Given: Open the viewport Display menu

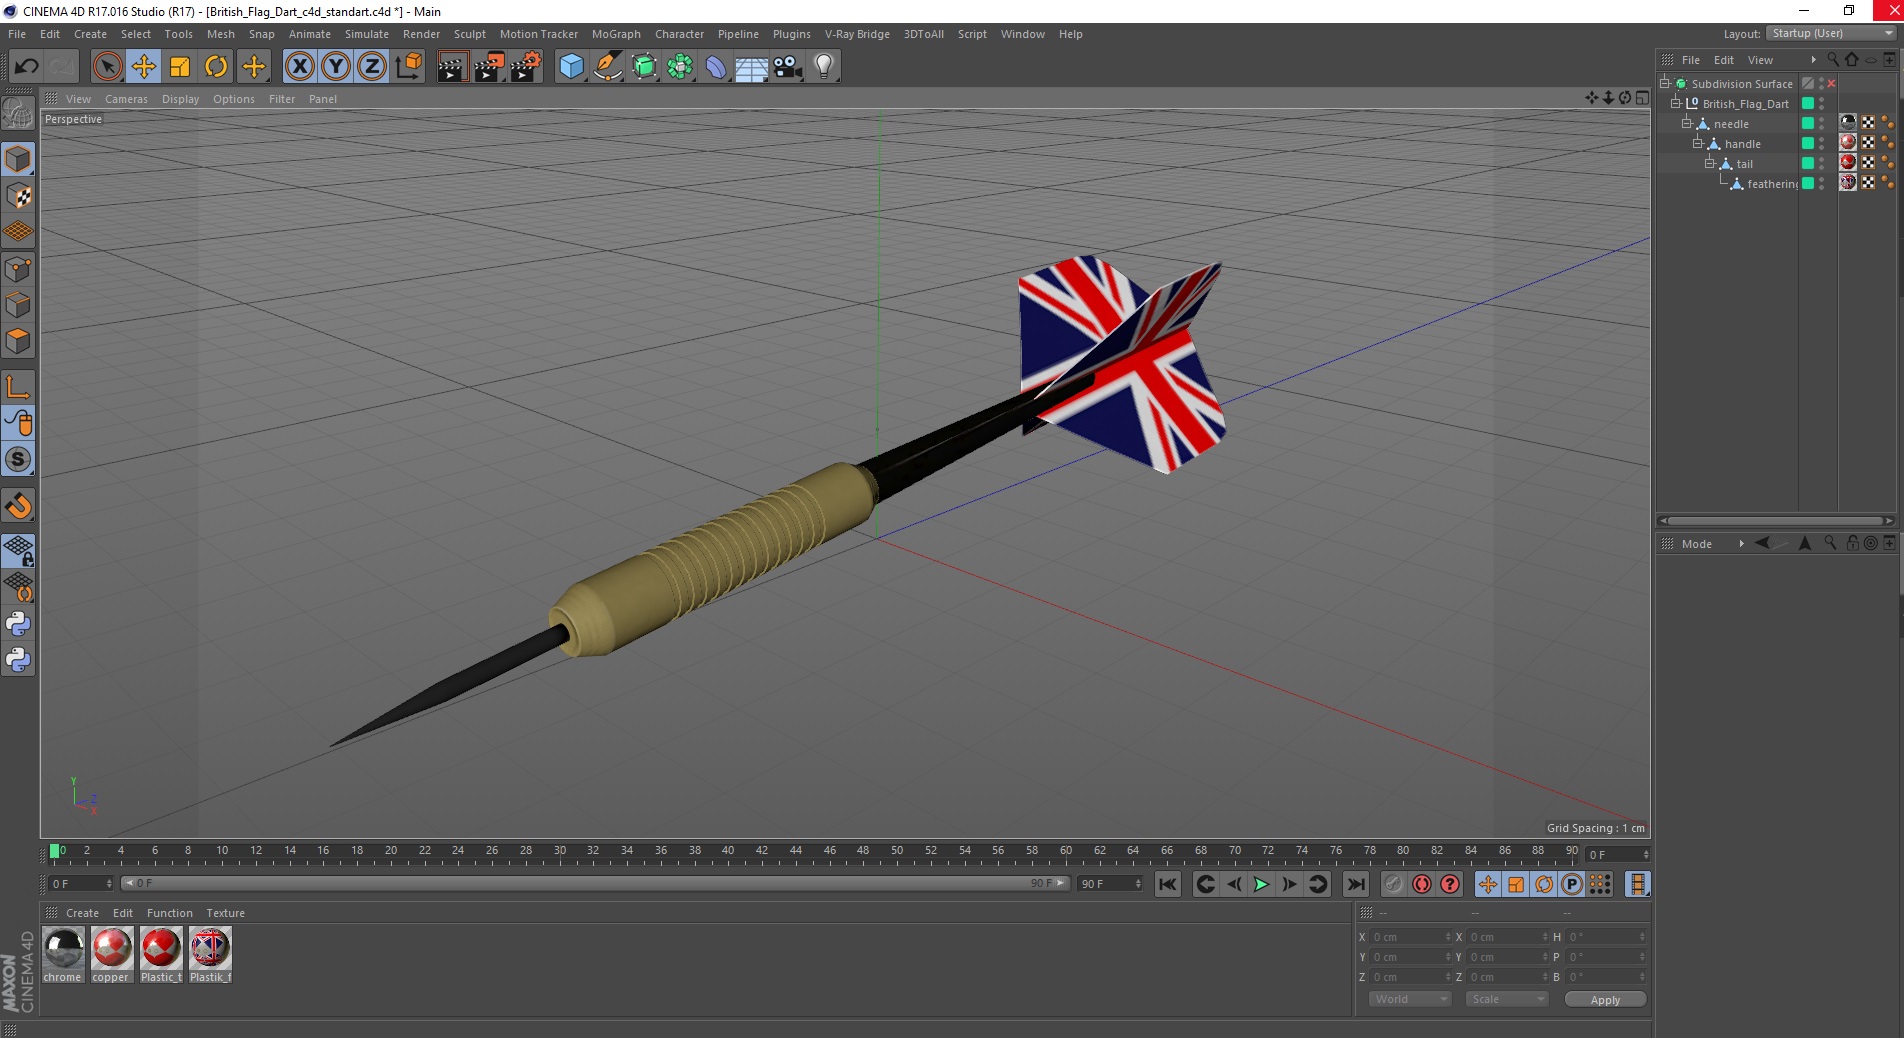Looking at the screenshot, I should tap(180, 99).
